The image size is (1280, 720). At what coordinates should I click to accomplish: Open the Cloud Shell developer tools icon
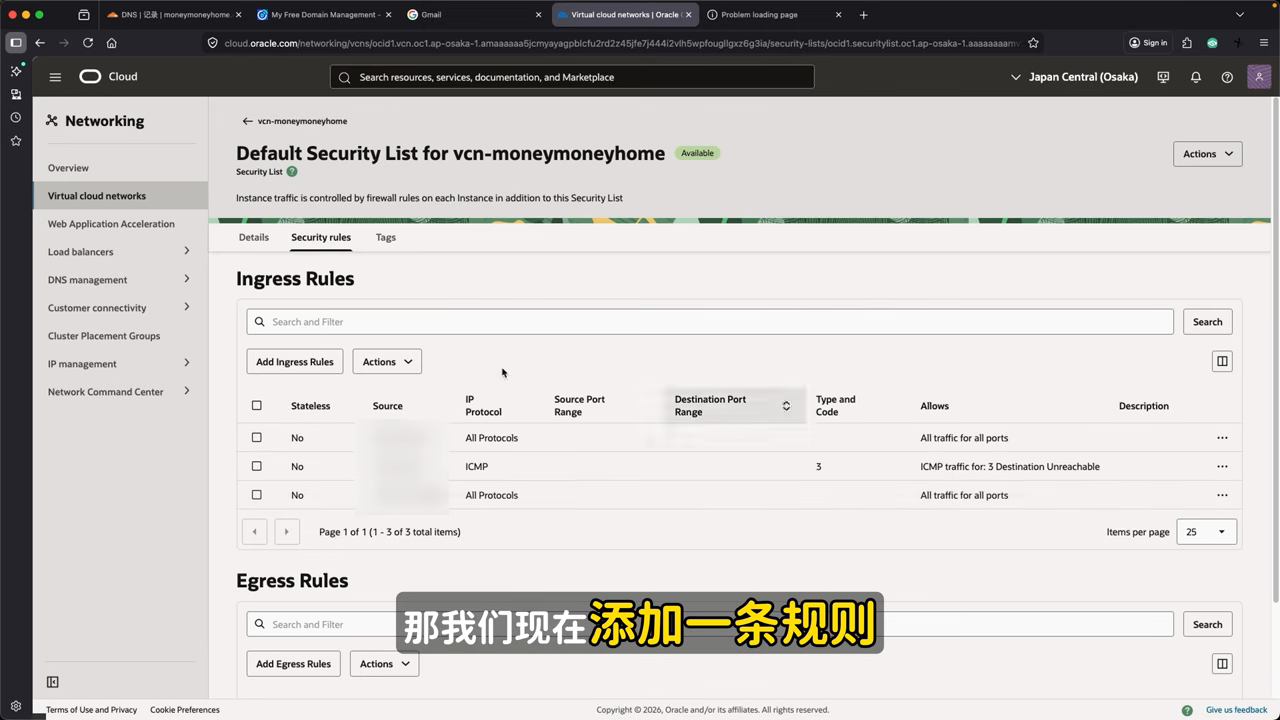[1163, 77]
